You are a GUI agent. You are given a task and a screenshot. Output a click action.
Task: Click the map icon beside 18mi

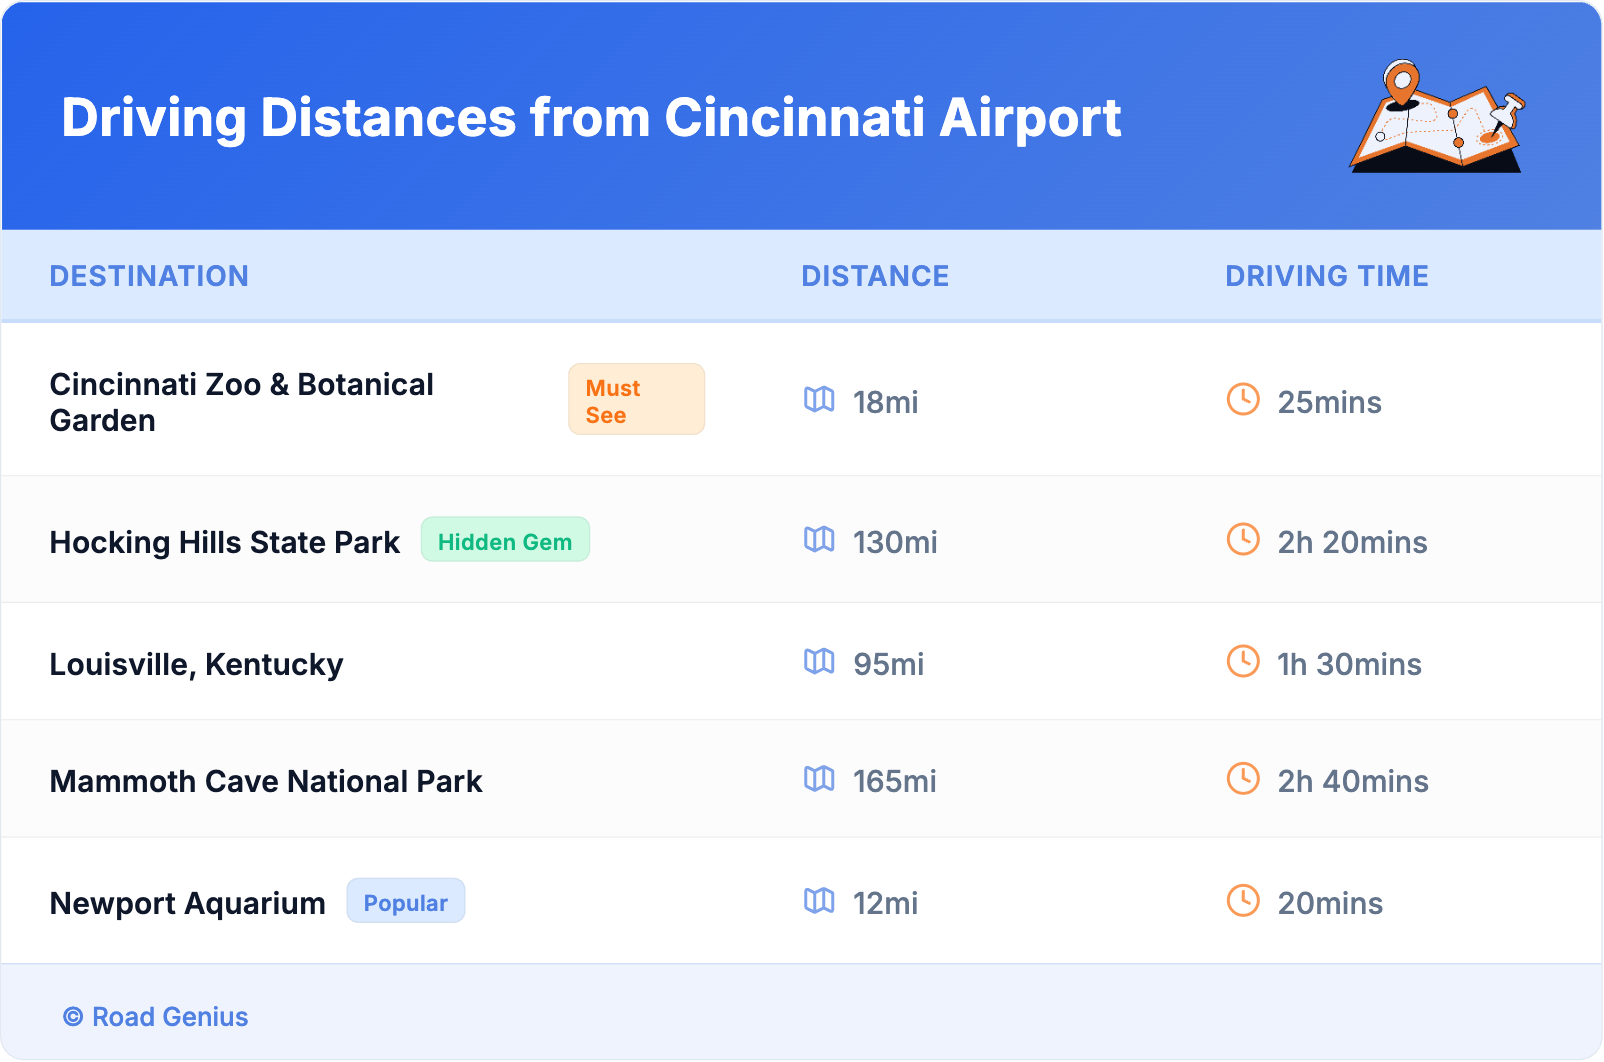point(819,400)
